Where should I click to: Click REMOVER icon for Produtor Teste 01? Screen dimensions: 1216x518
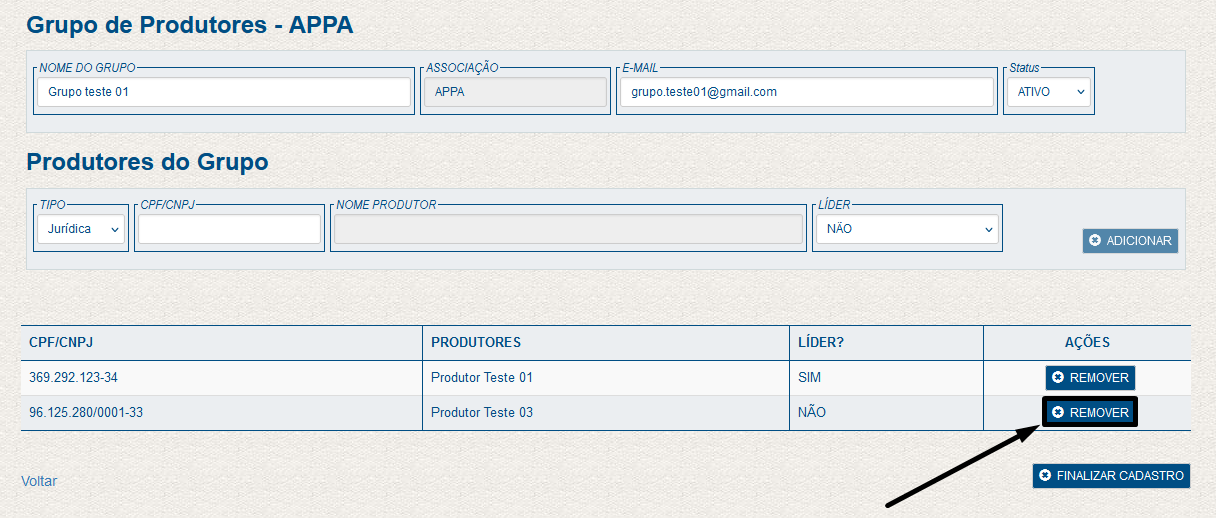(x=1058, y=378)
